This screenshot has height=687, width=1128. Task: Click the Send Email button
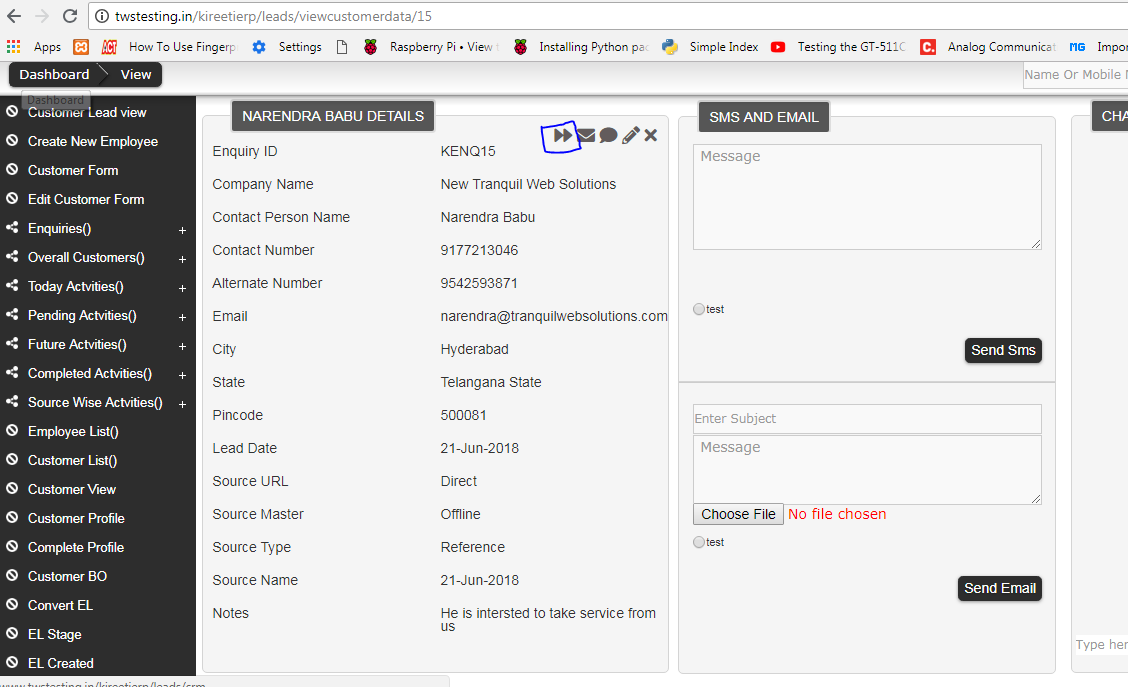coord(999,588)
